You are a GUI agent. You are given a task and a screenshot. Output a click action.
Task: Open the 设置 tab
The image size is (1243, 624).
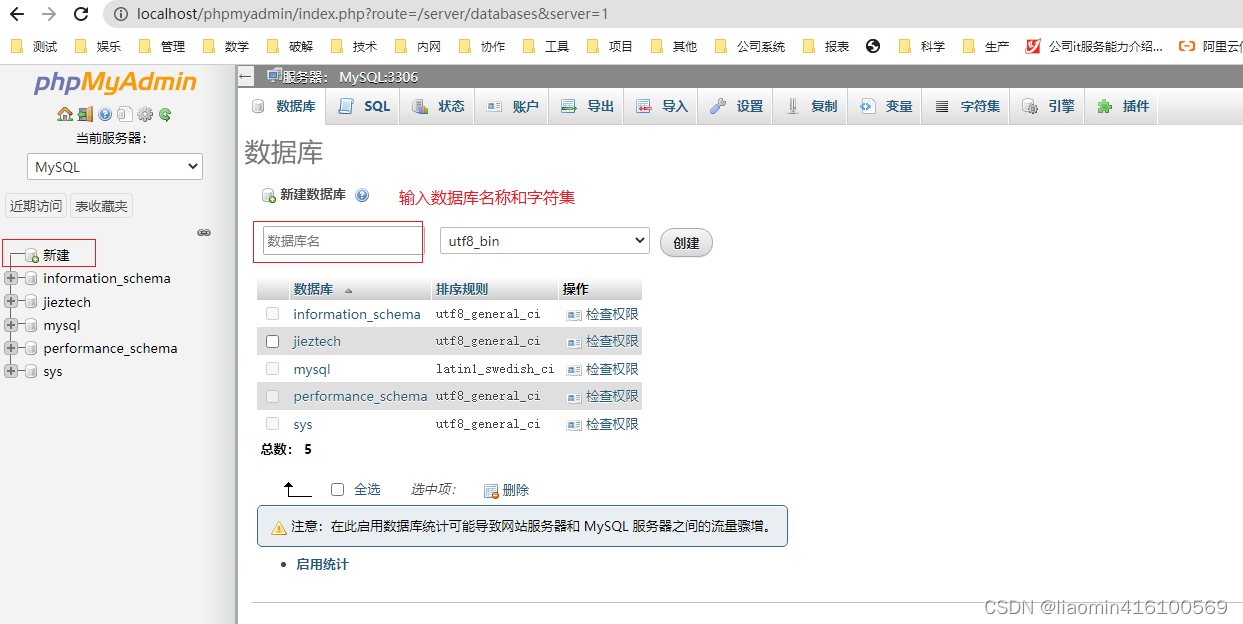tap(736, 106)
